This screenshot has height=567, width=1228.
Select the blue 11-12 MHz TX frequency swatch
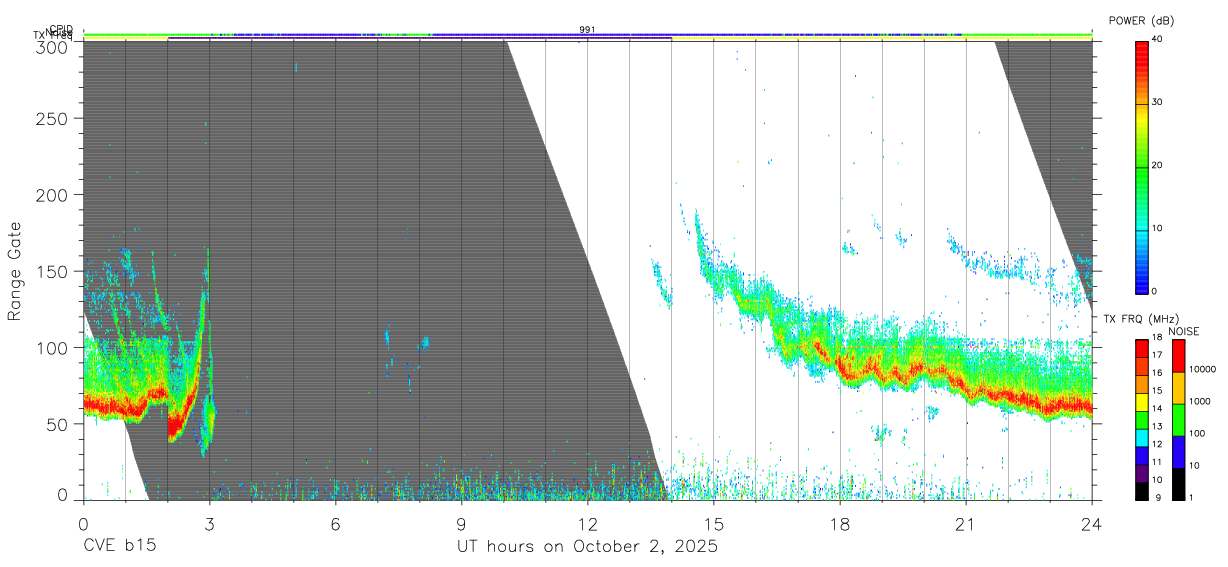pyautogui.click(x=1141, y=453)
